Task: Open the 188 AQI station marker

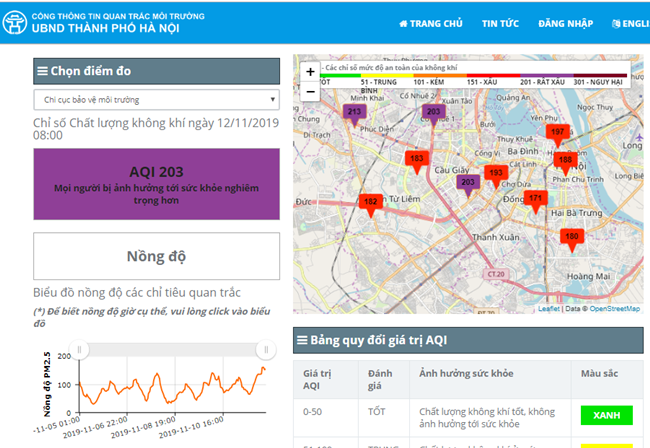Action: pos(565,160)
